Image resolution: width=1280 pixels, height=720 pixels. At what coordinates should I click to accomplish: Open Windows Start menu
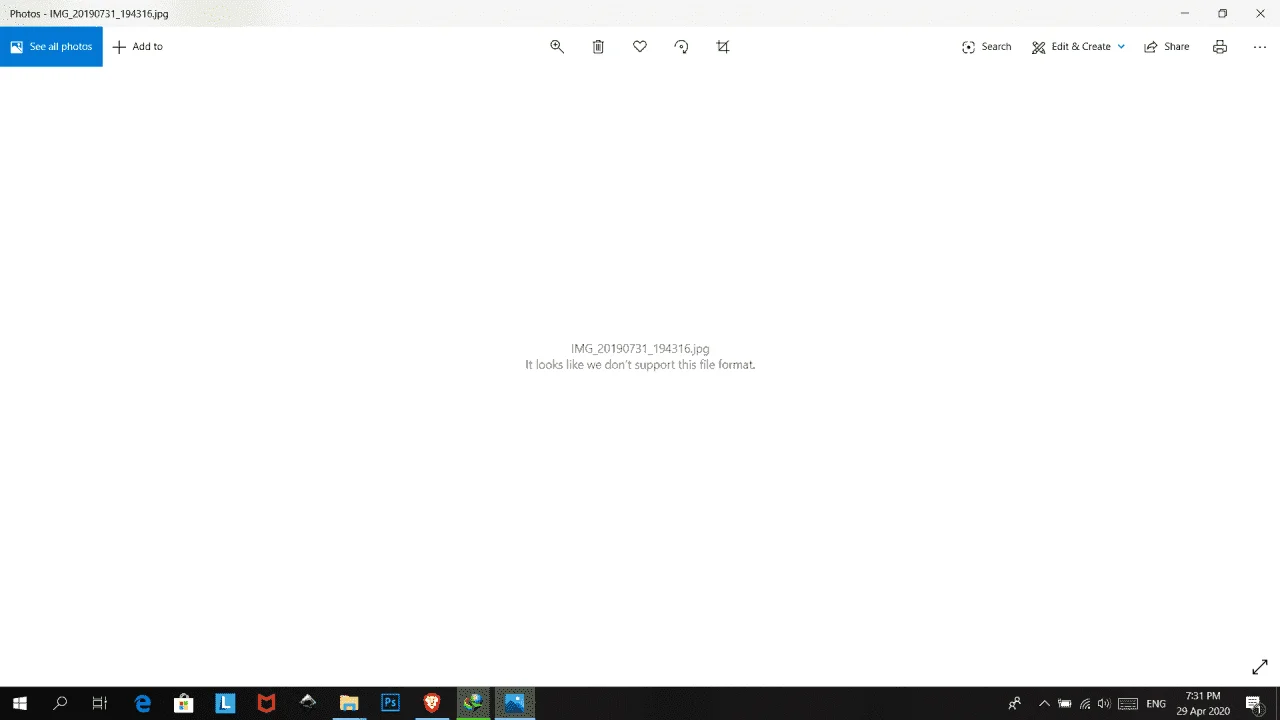(19, 703)
